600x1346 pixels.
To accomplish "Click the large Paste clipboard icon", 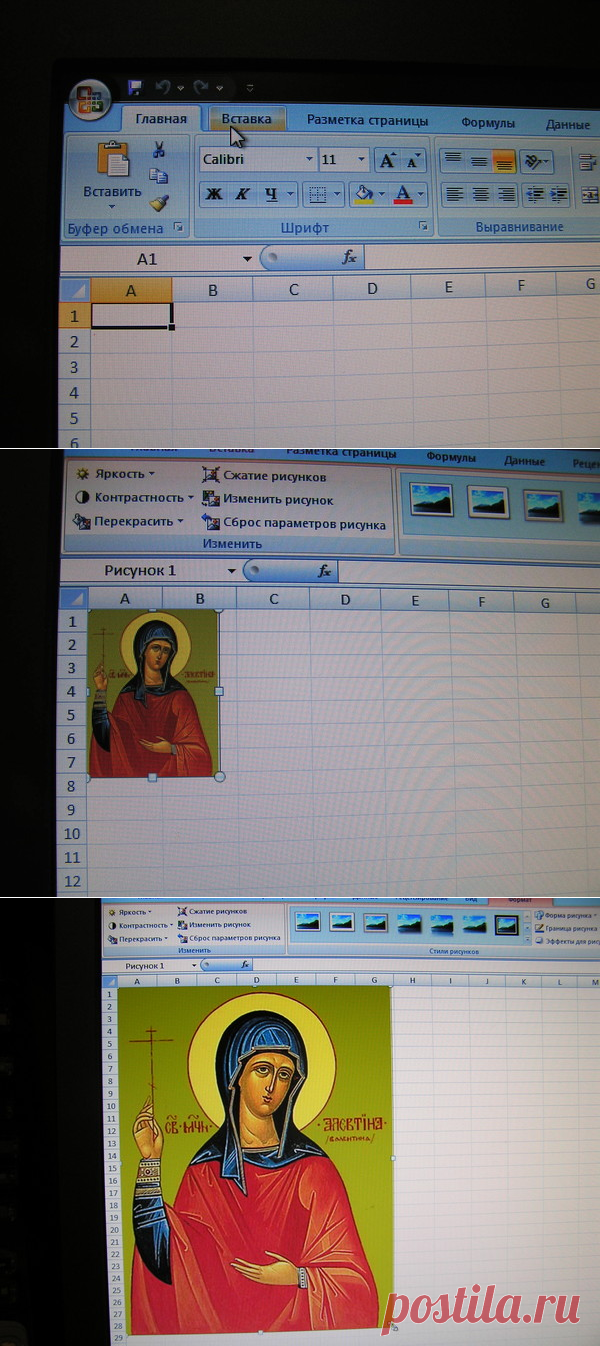I will pyautogui.click(x=114, y=160).
